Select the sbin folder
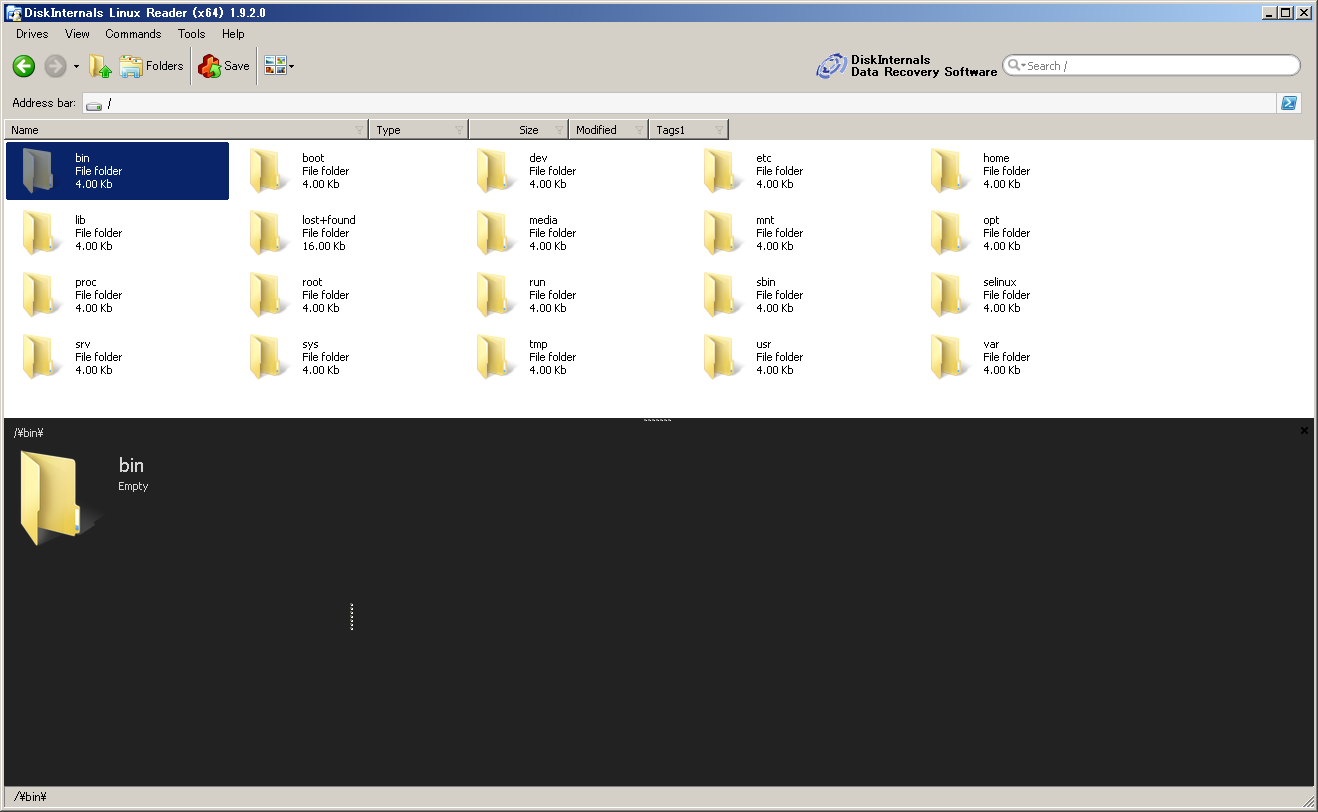The height and width of the screenshot is (812, 1318). [798, 295]
